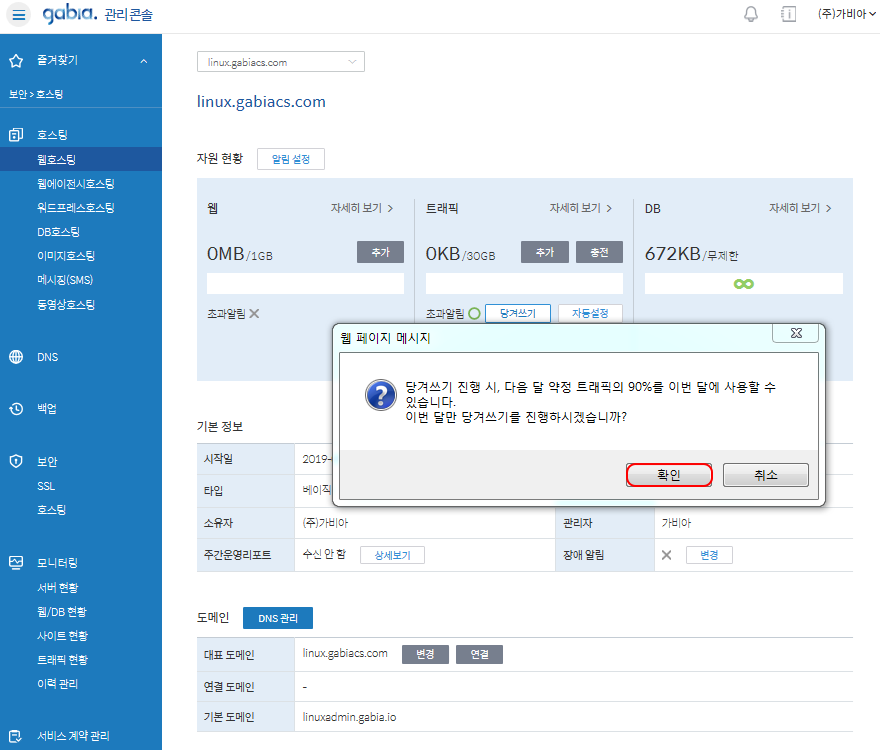Click the web 초과알림 X status icon
The width and height of the screenshot is (880, 750).
(x=254, y=313)
